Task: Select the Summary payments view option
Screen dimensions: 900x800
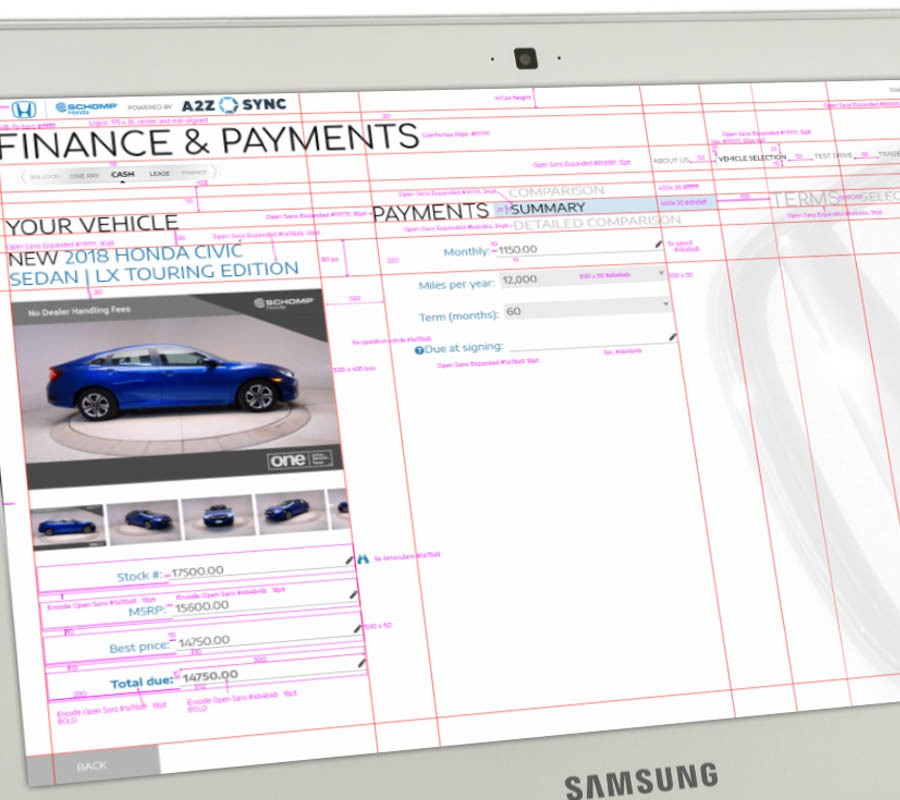Action: 548,207
